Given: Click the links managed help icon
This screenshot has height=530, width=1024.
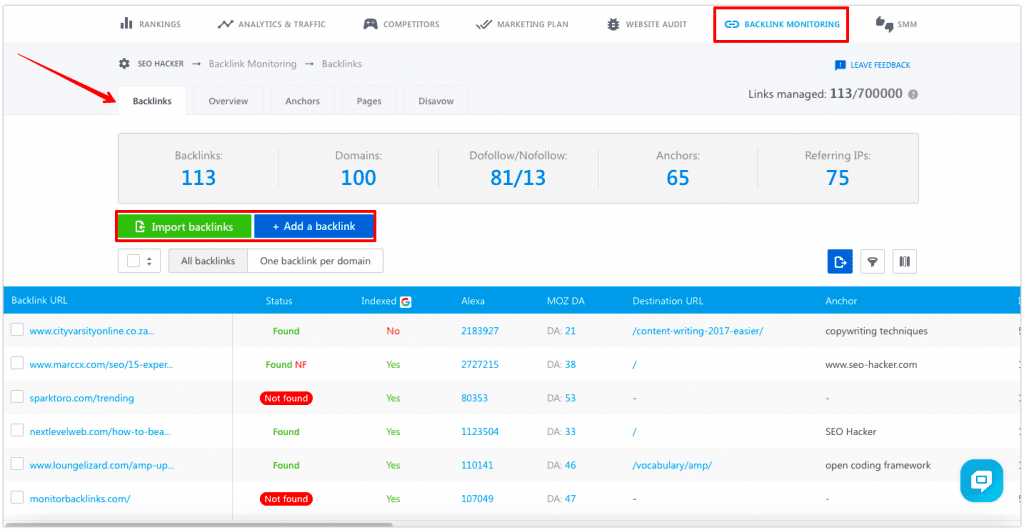Looking at the screenshot, I should click(x=913, y=94).
